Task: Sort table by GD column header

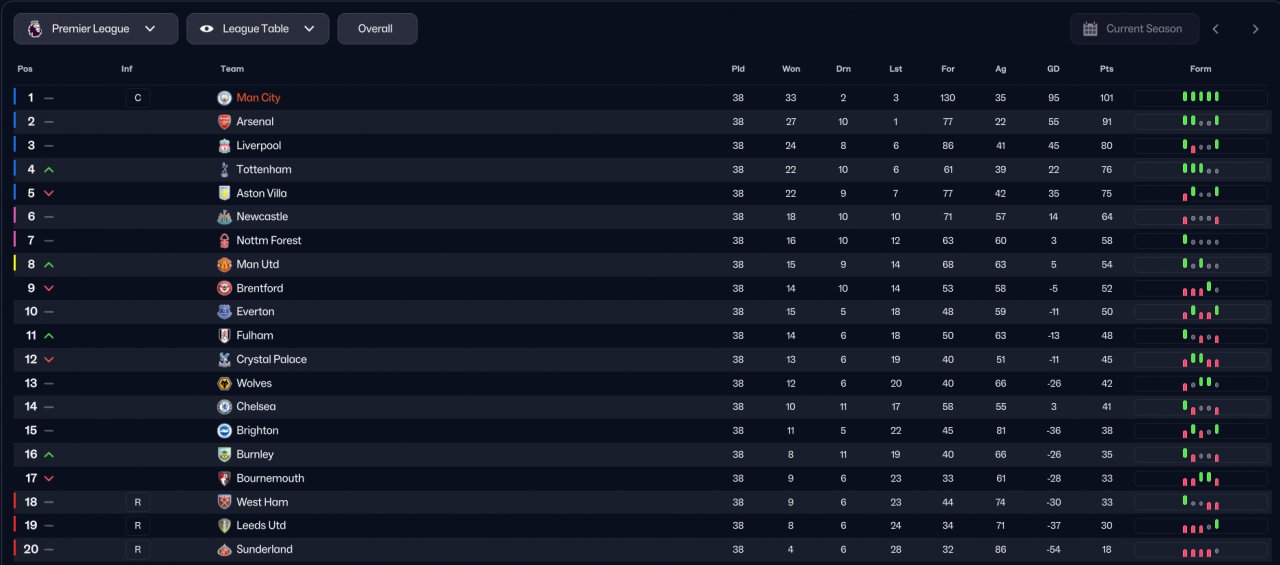Action: coord(1053,69)
